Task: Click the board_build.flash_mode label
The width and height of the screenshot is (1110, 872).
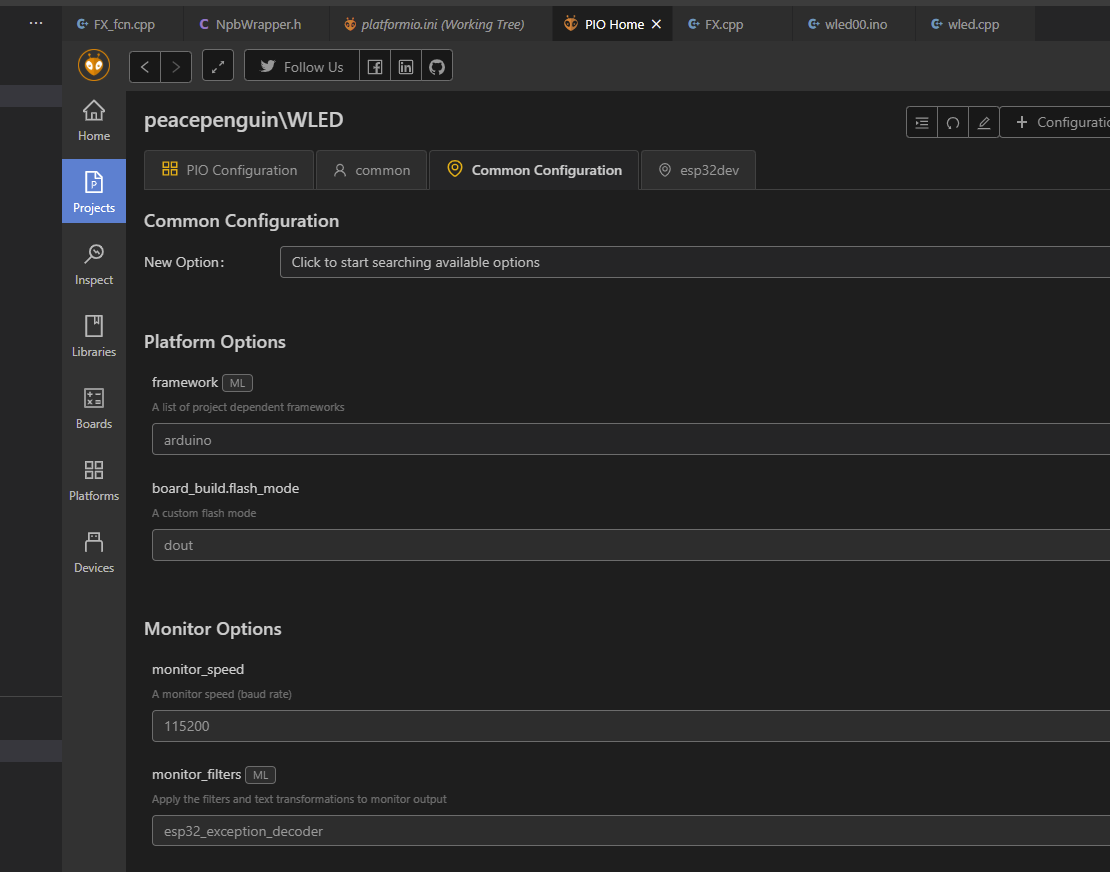Action: [x=225, y=488]
